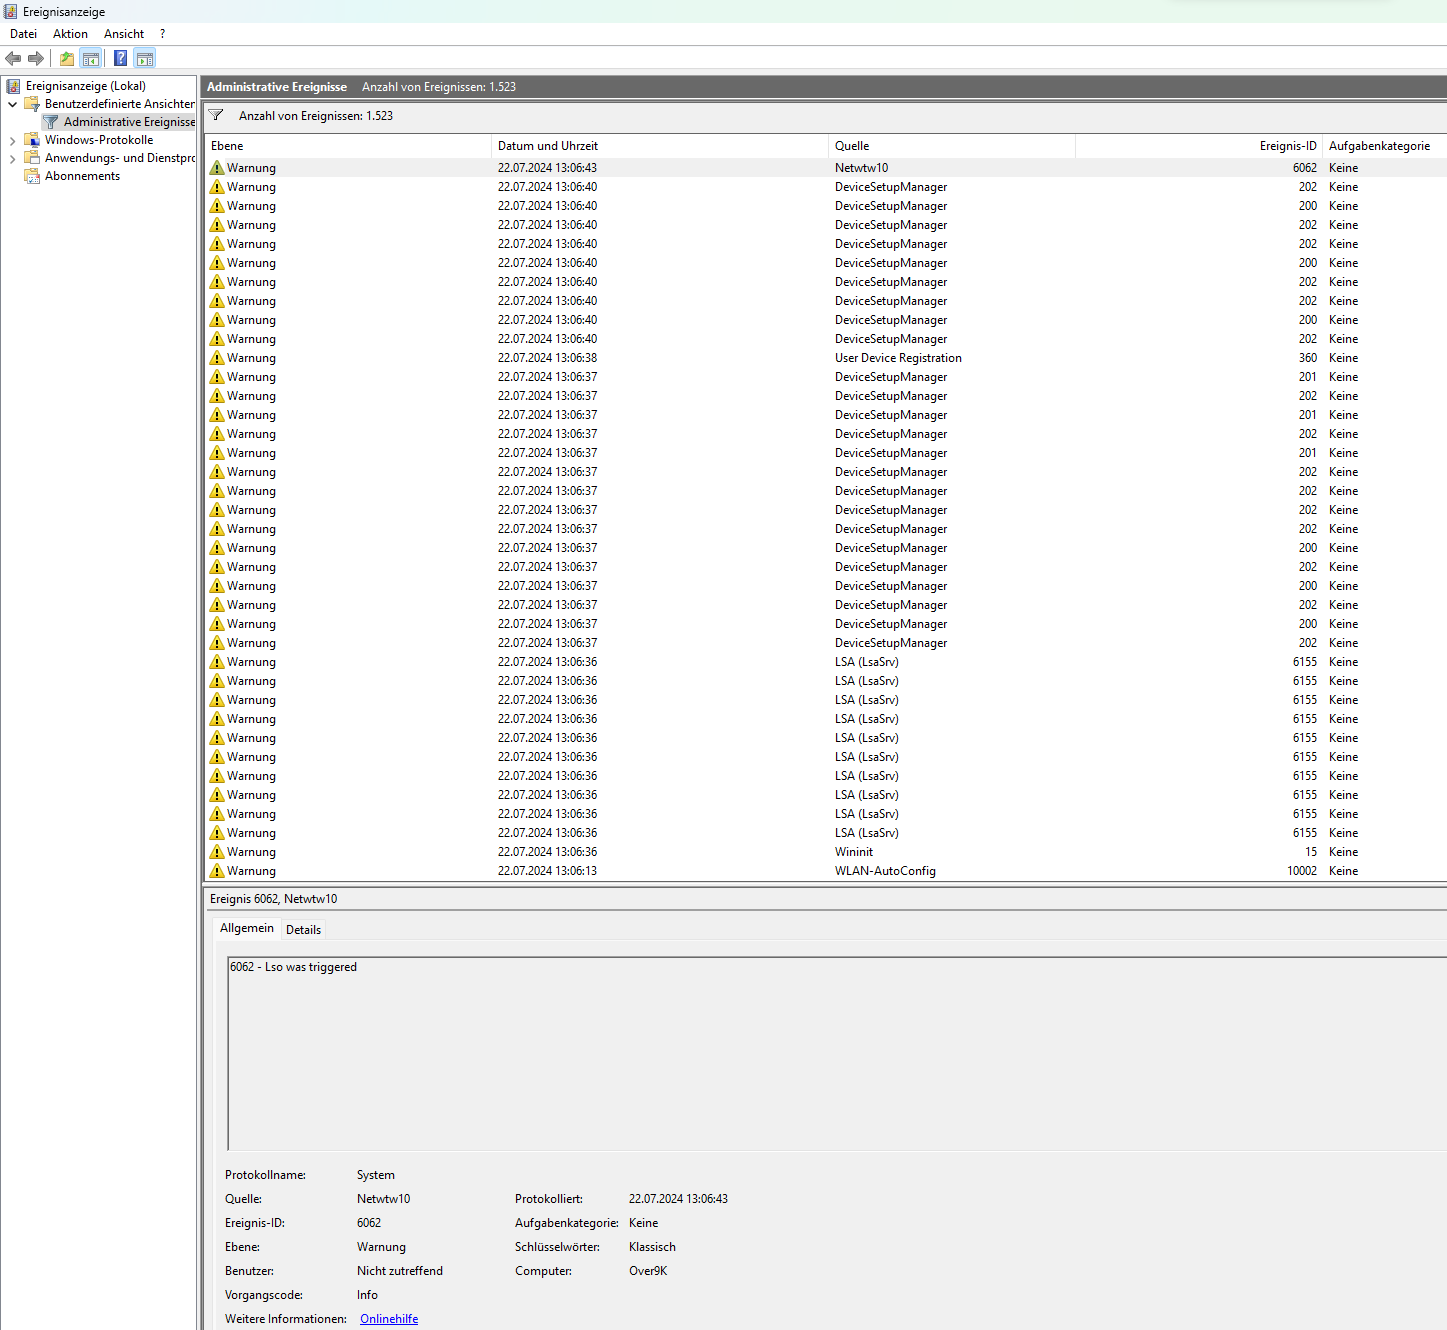Click the event ID 10002 cell
1447x1330 pixels.
pyautogui.click(x=1301, y=871)
